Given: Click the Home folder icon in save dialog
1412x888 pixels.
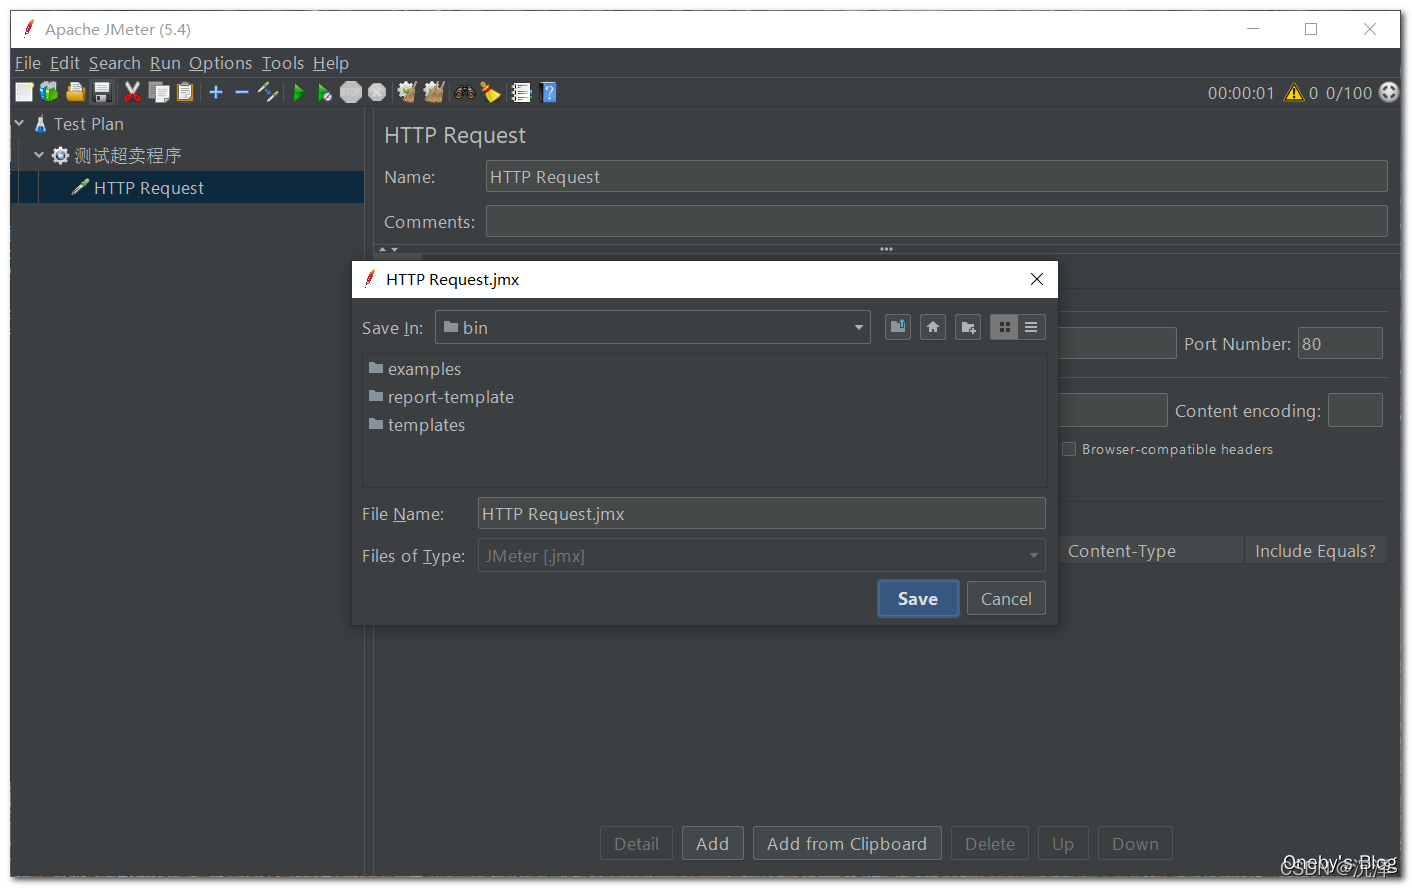Looking at the screenshot, I should 933,327.
